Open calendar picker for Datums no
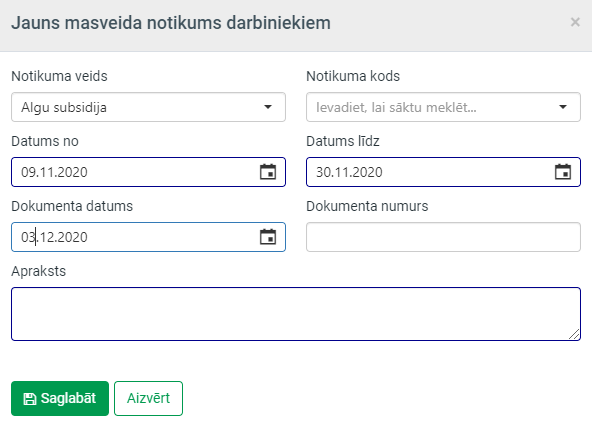Image resolution: width=592 pixels, height=422 pixels. pyautogui.click(x=268, y=172)
